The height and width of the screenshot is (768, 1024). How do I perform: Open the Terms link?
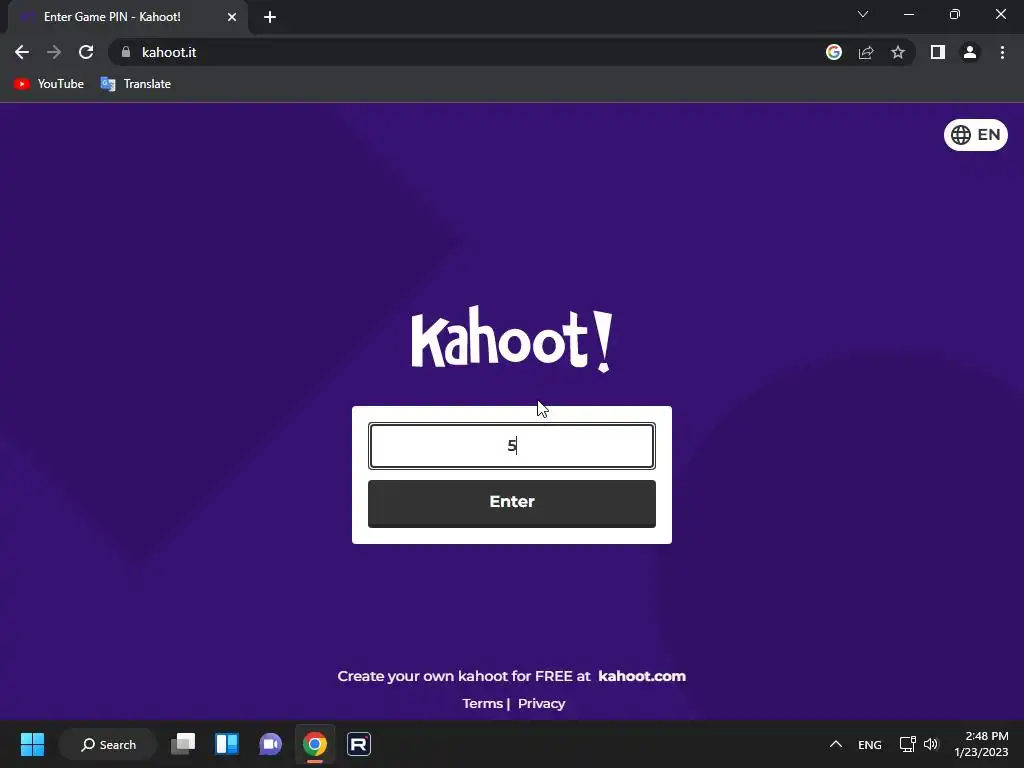(x=482, y=703)
